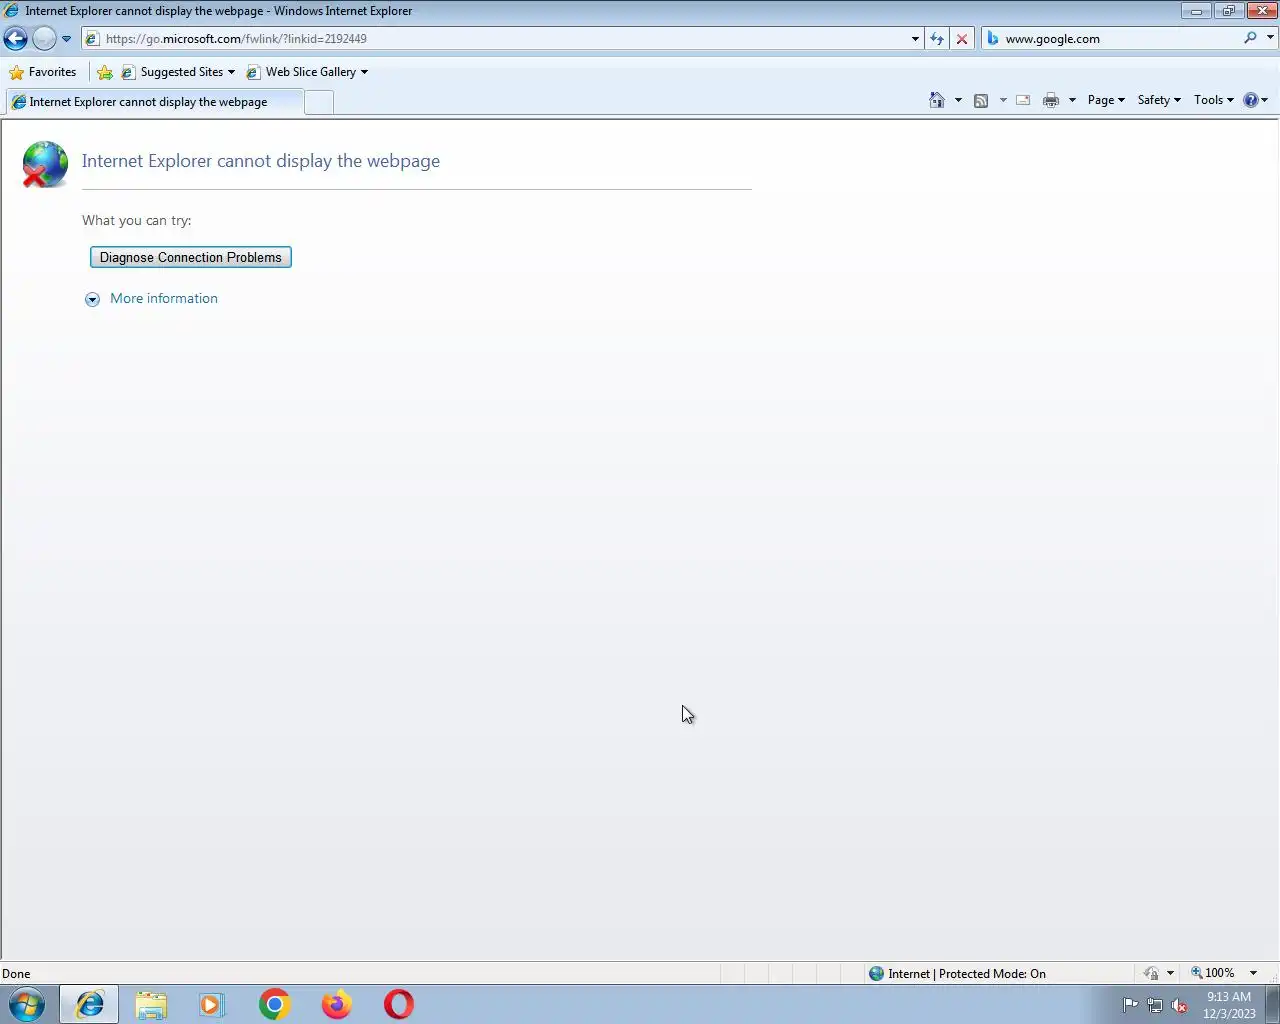Screen dimensions: 1280x1024
Task: Click the Windows Start orb
Action: (27, 1004)
